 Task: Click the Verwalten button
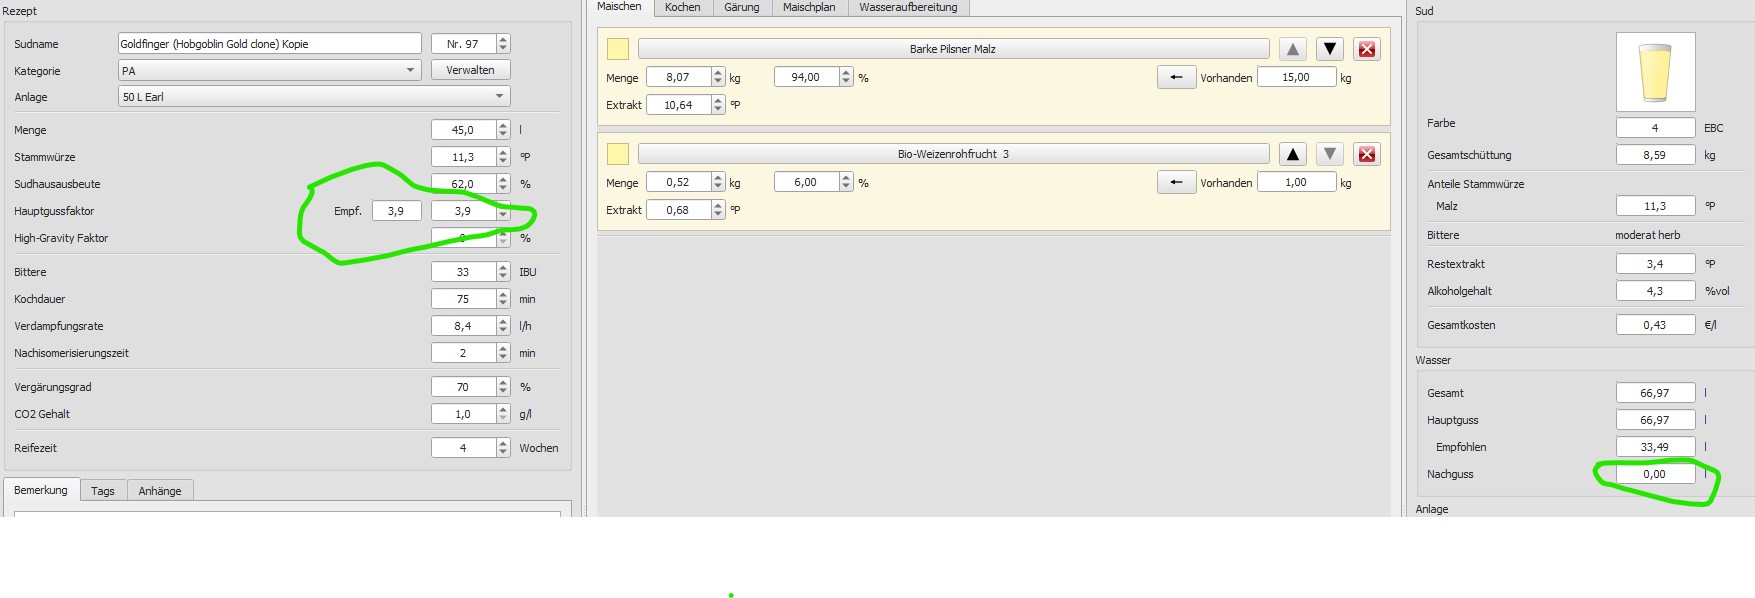[470, 70]
